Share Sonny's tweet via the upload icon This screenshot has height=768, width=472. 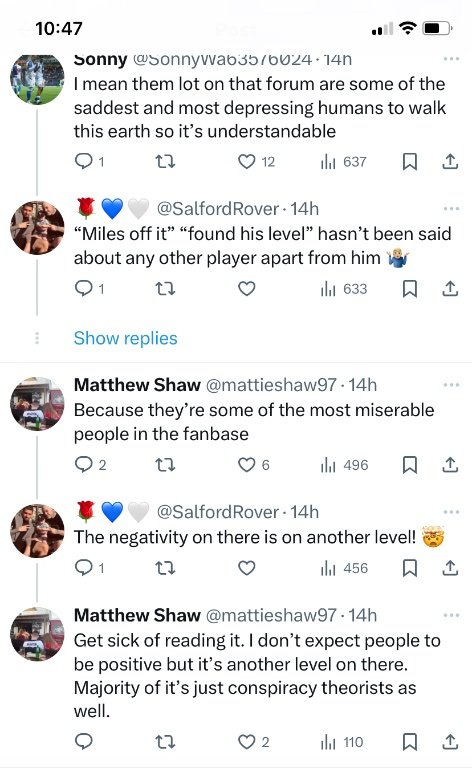click(x=450, y=161)
